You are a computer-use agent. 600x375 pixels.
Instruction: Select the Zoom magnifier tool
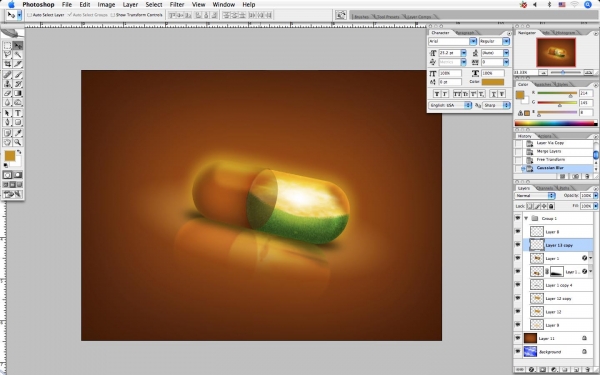coord(18,142)
